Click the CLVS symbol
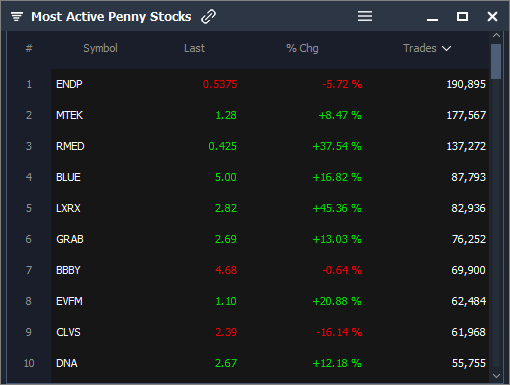510x385 pixels. tap(68, 332)
